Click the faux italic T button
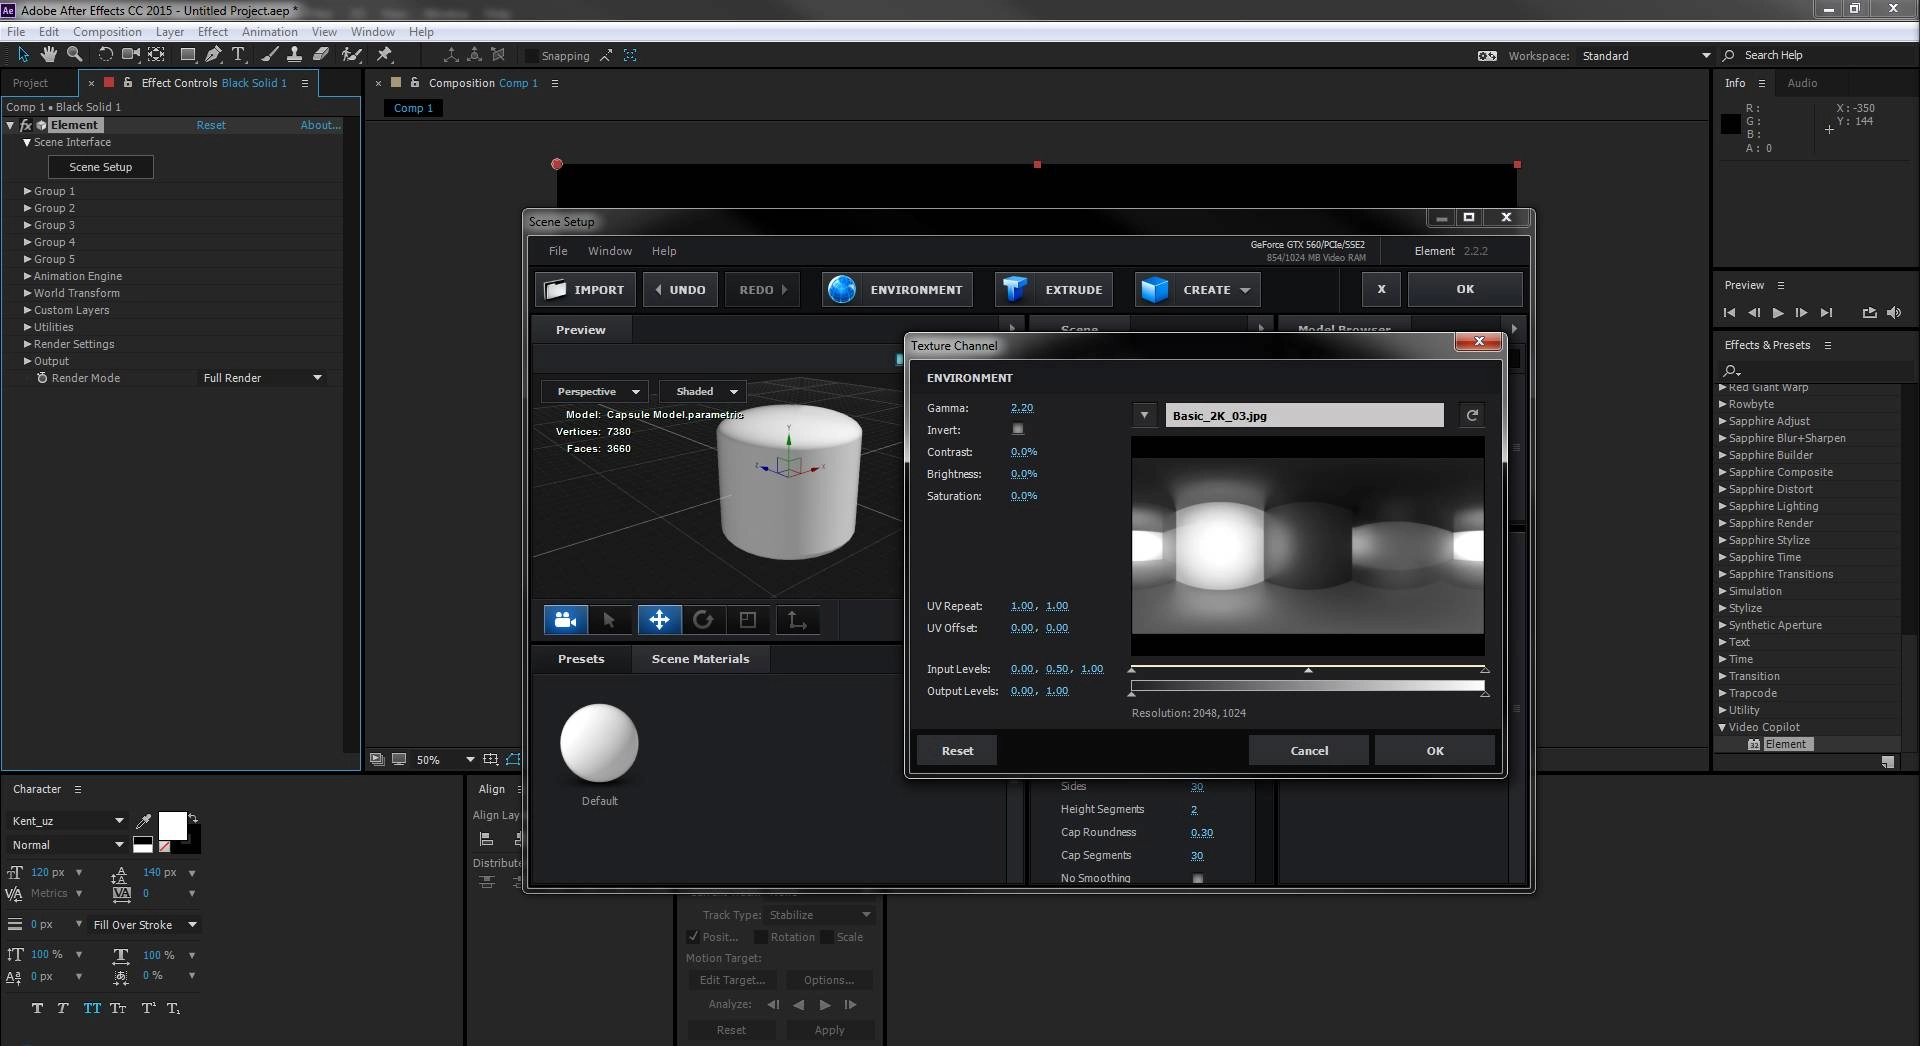The image size is (1920, 1046). 63,1008
